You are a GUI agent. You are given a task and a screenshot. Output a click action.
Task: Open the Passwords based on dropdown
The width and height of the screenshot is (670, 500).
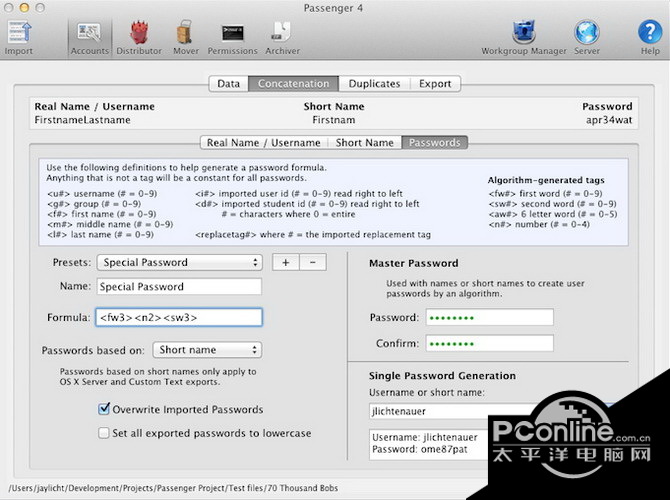(207, 350)
